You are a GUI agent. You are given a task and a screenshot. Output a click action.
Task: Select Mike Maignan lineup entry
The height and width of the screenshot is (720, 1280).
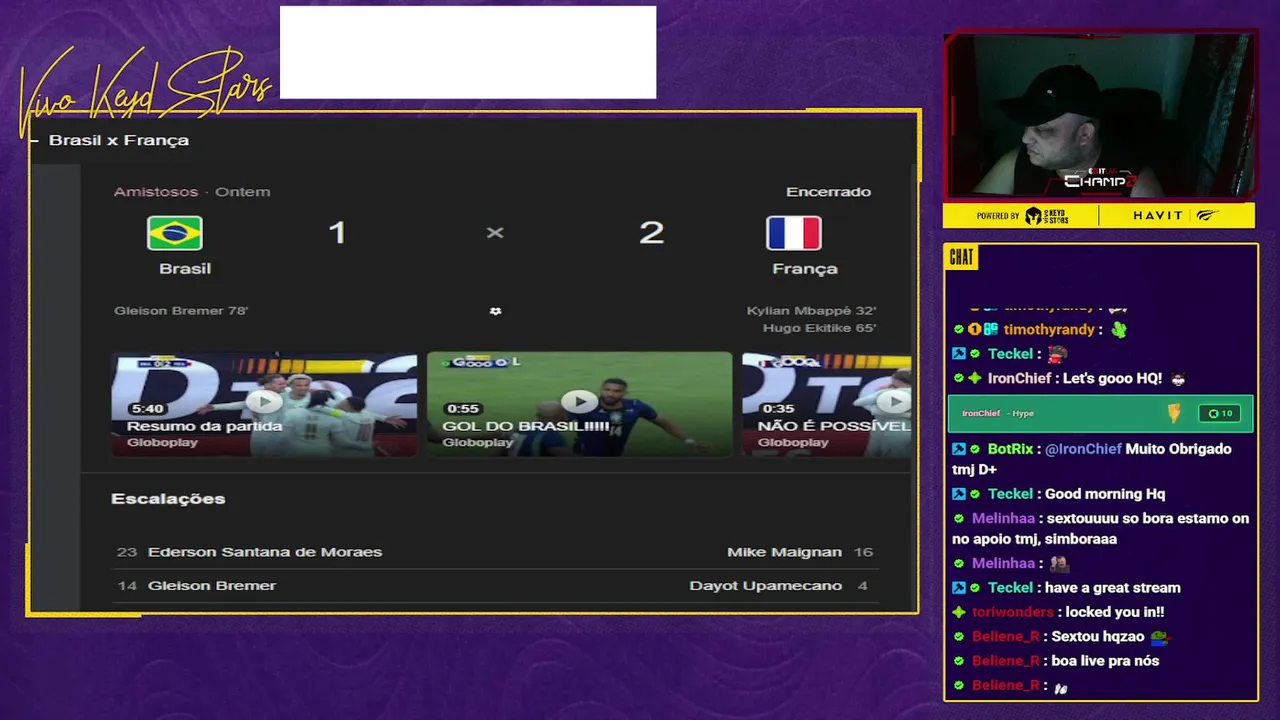(x=800, y=552)
